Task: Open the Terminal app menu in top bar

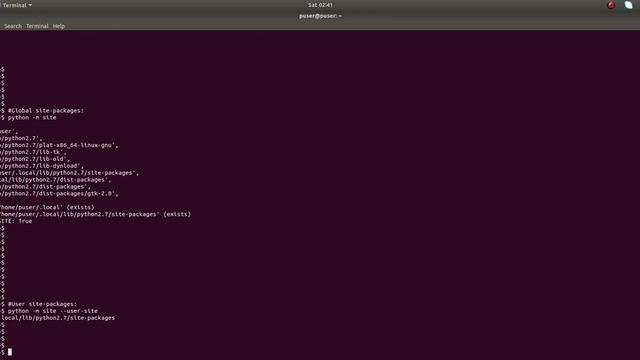Action: [x=17, y=5]
